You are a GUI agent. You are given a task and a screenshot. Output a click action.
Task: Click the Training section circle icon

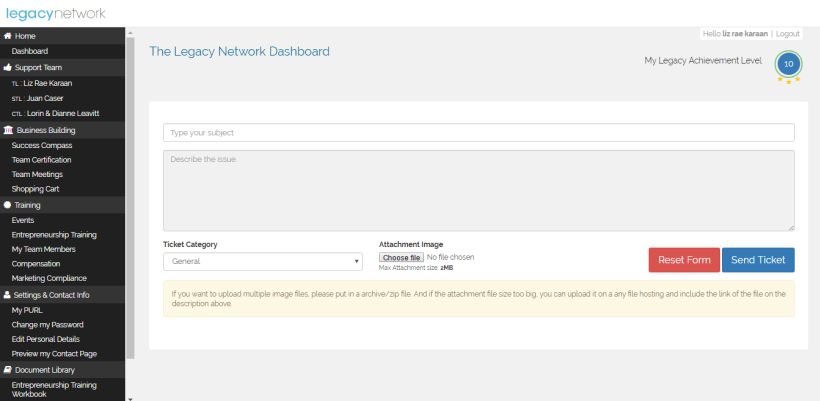[x=7, y=204]
